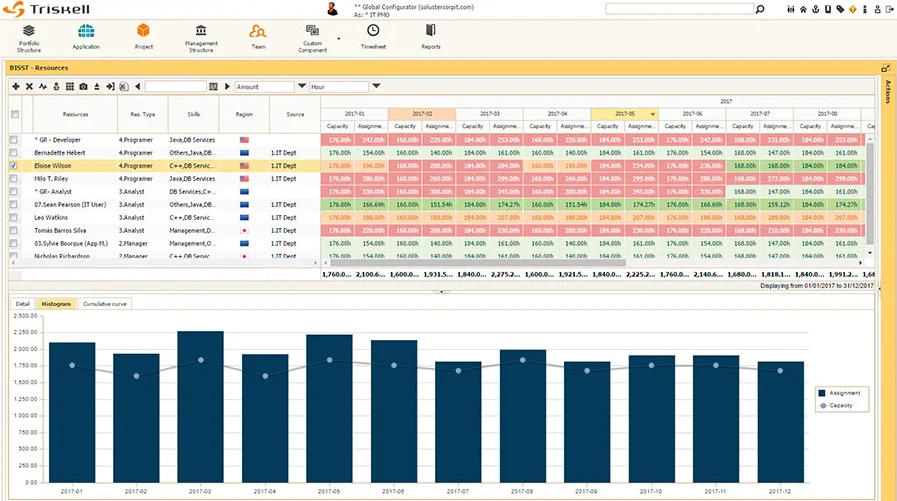Click the previous period arrow
897x501 pixels.
point(138,86)
